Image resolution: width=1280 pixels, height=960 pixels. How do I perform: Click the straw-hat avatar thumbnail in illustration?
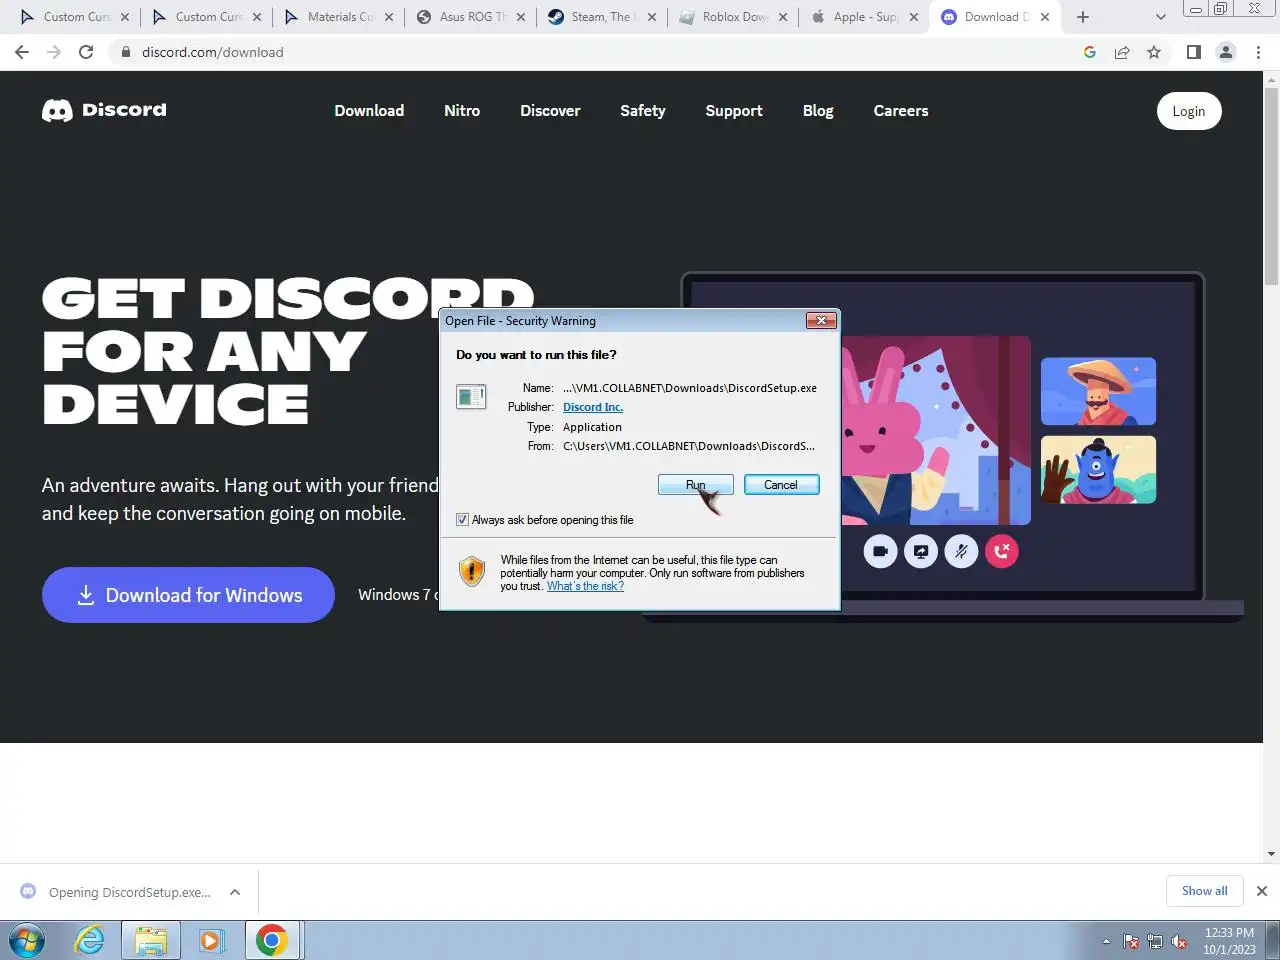[x=1098, y=392]
